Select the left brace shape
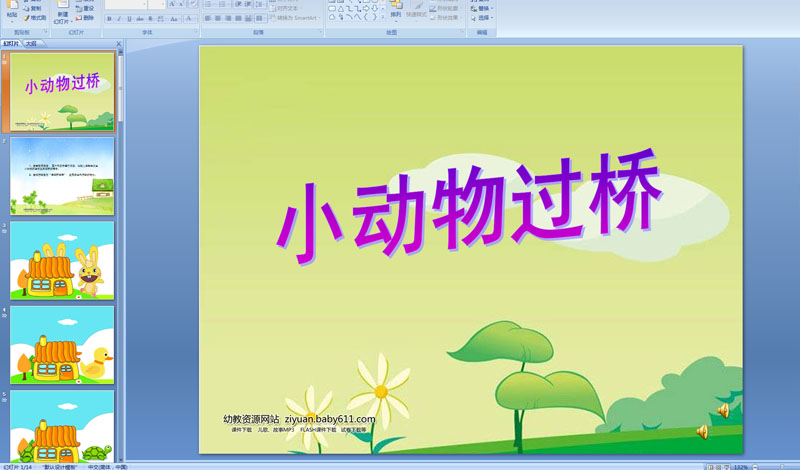Viewport: 800px width, 470px height. pos(366,17)
